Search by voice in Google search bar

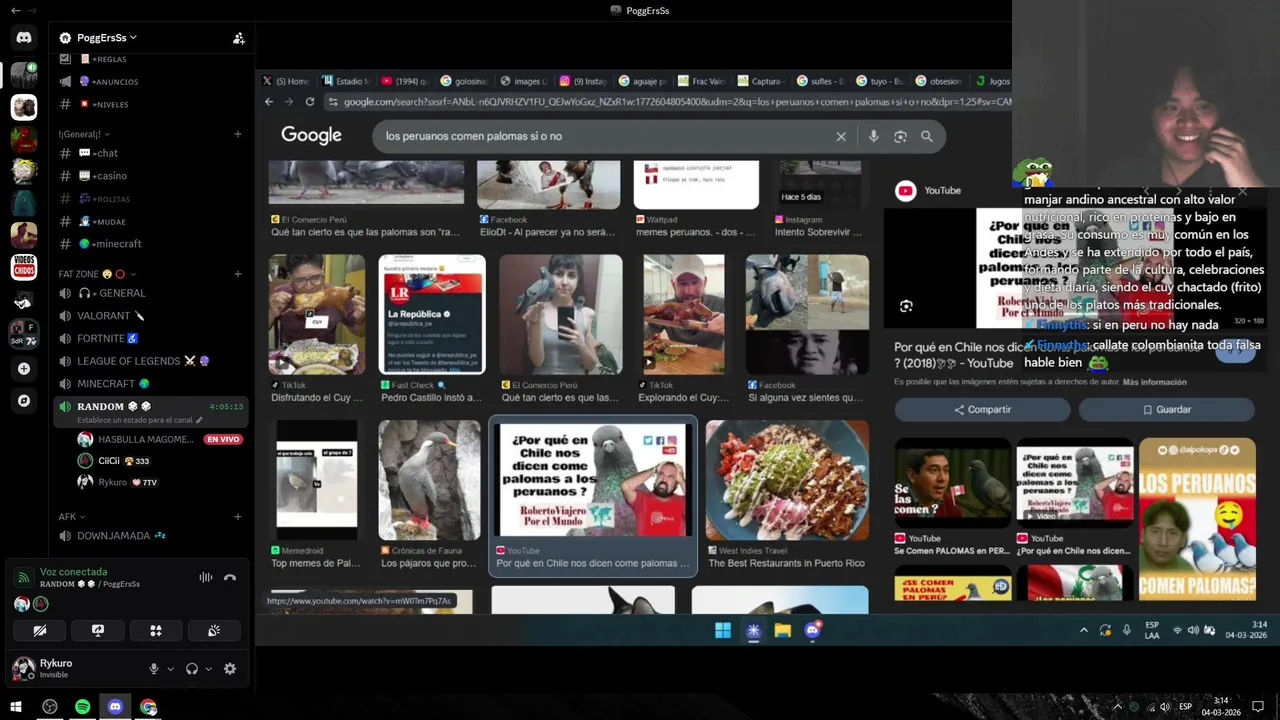pos(874,136)
